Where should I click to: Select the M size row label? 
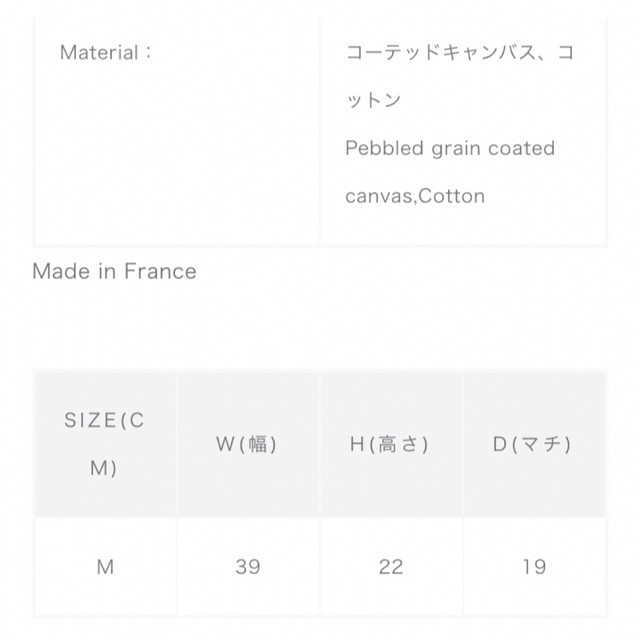click(105, 567)
